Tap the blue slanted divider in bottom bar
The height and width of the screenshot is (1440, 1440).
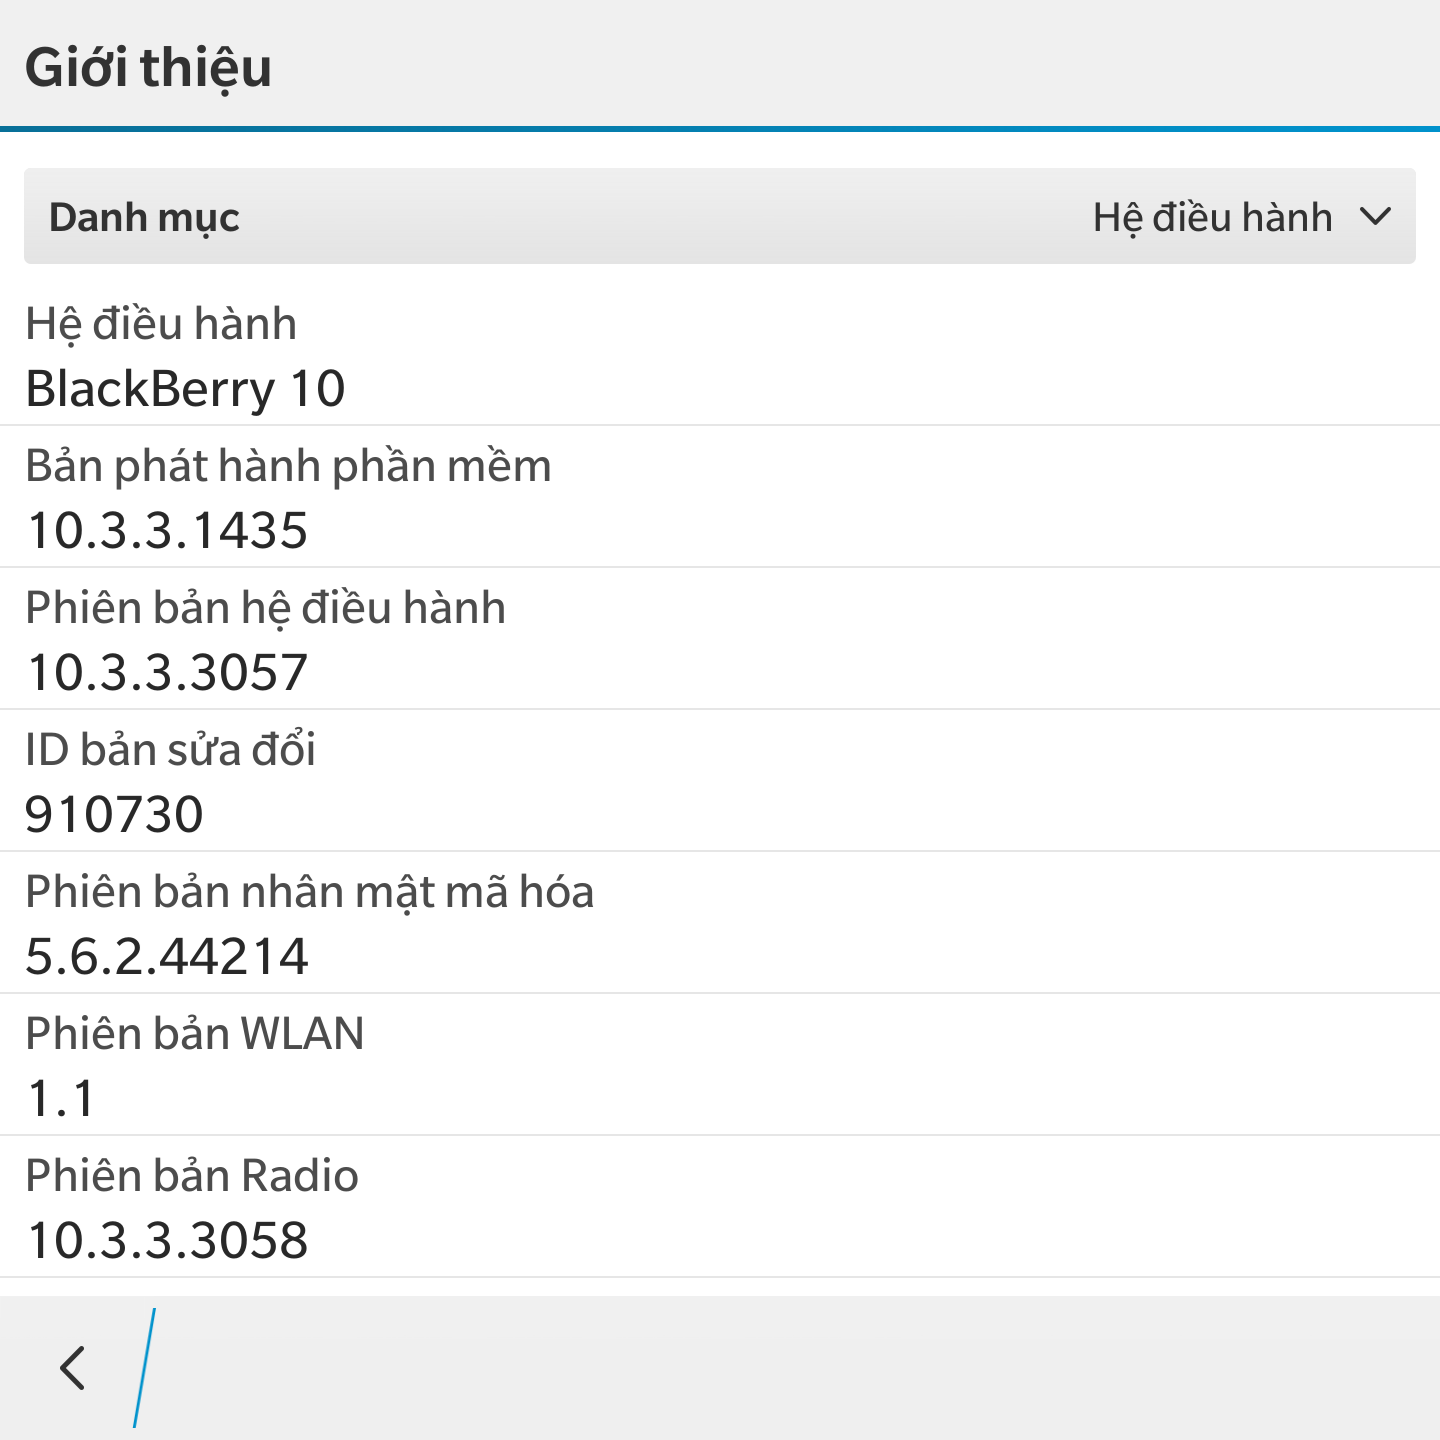[145, 1368]
